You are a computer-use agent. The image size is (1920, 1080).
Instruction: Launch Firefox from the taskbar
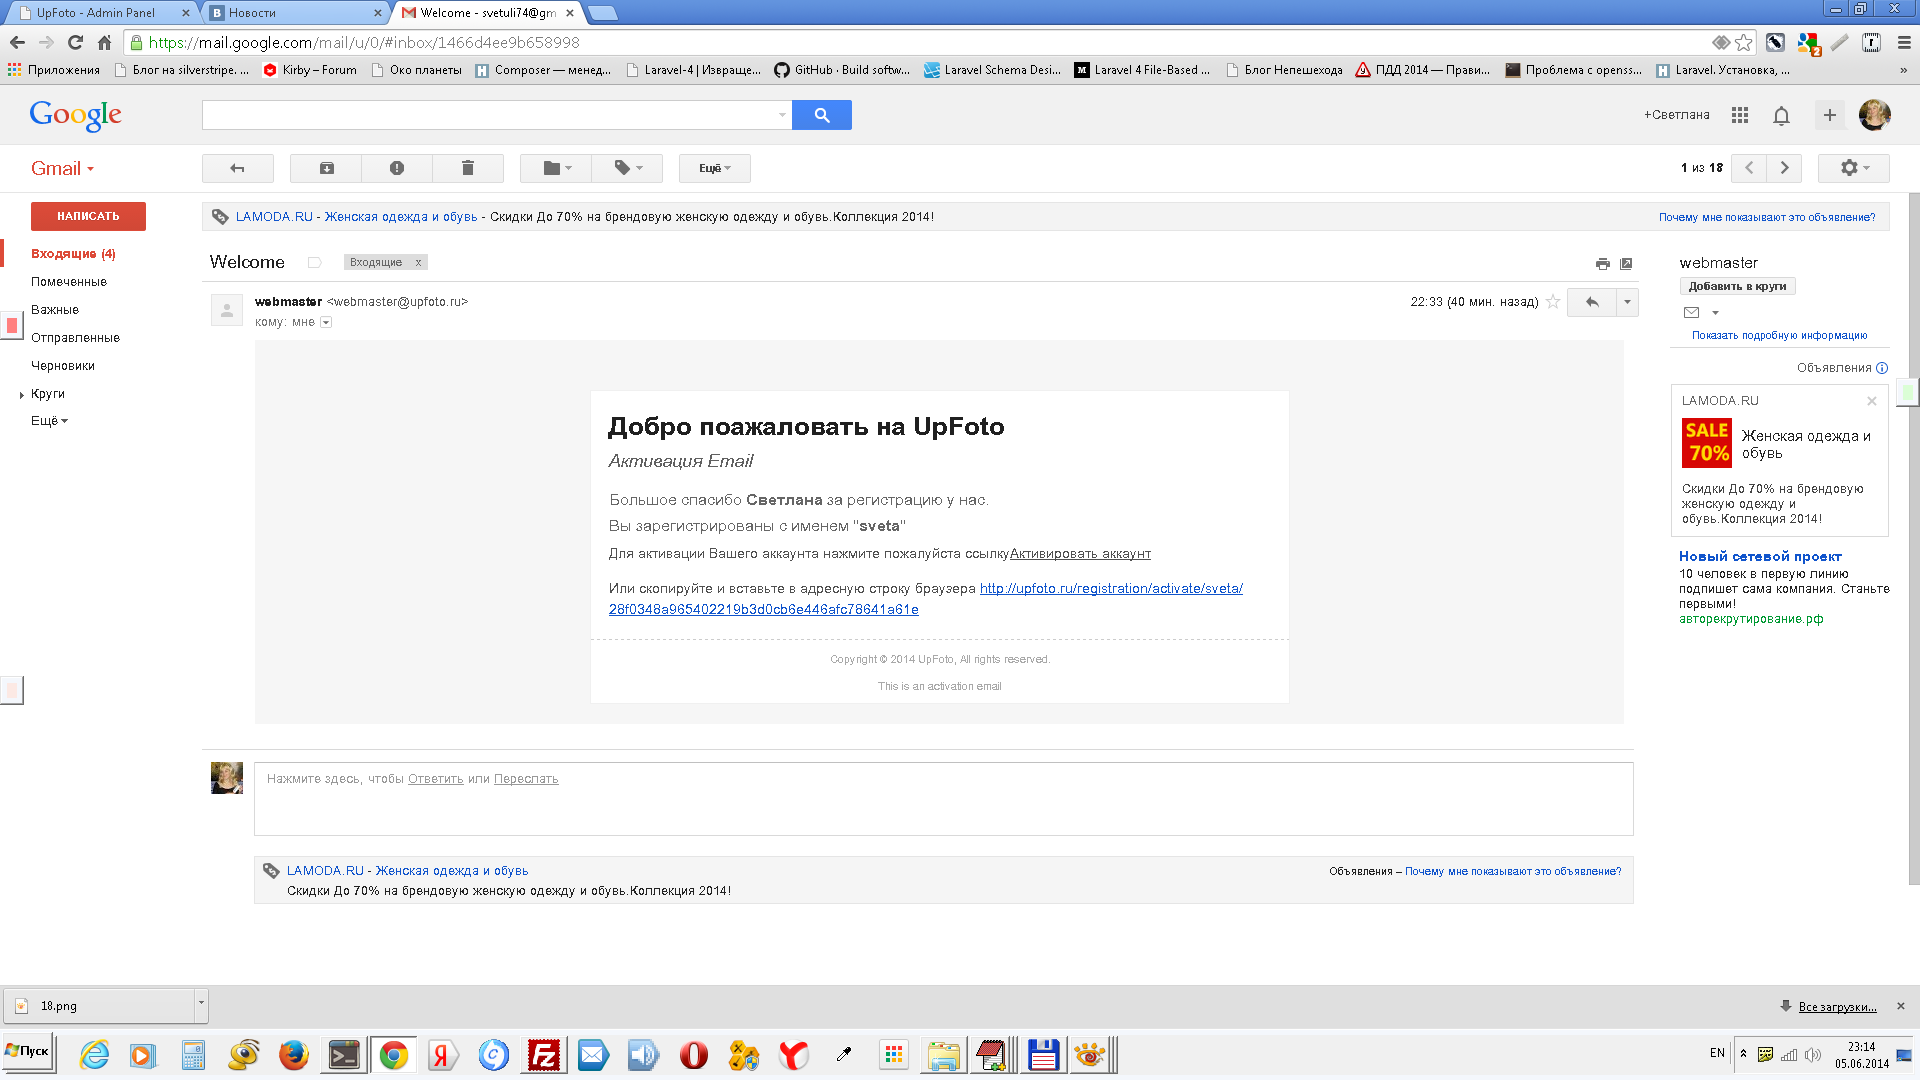pyautogui.click(x=293, y=1055)
